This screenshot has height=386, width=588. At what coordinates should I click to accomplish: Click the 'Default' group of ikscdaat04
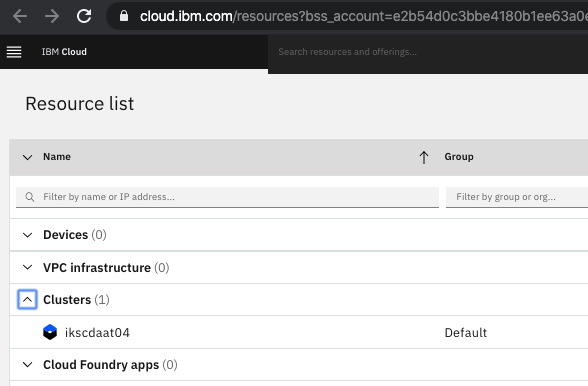[x=466, y=333]
